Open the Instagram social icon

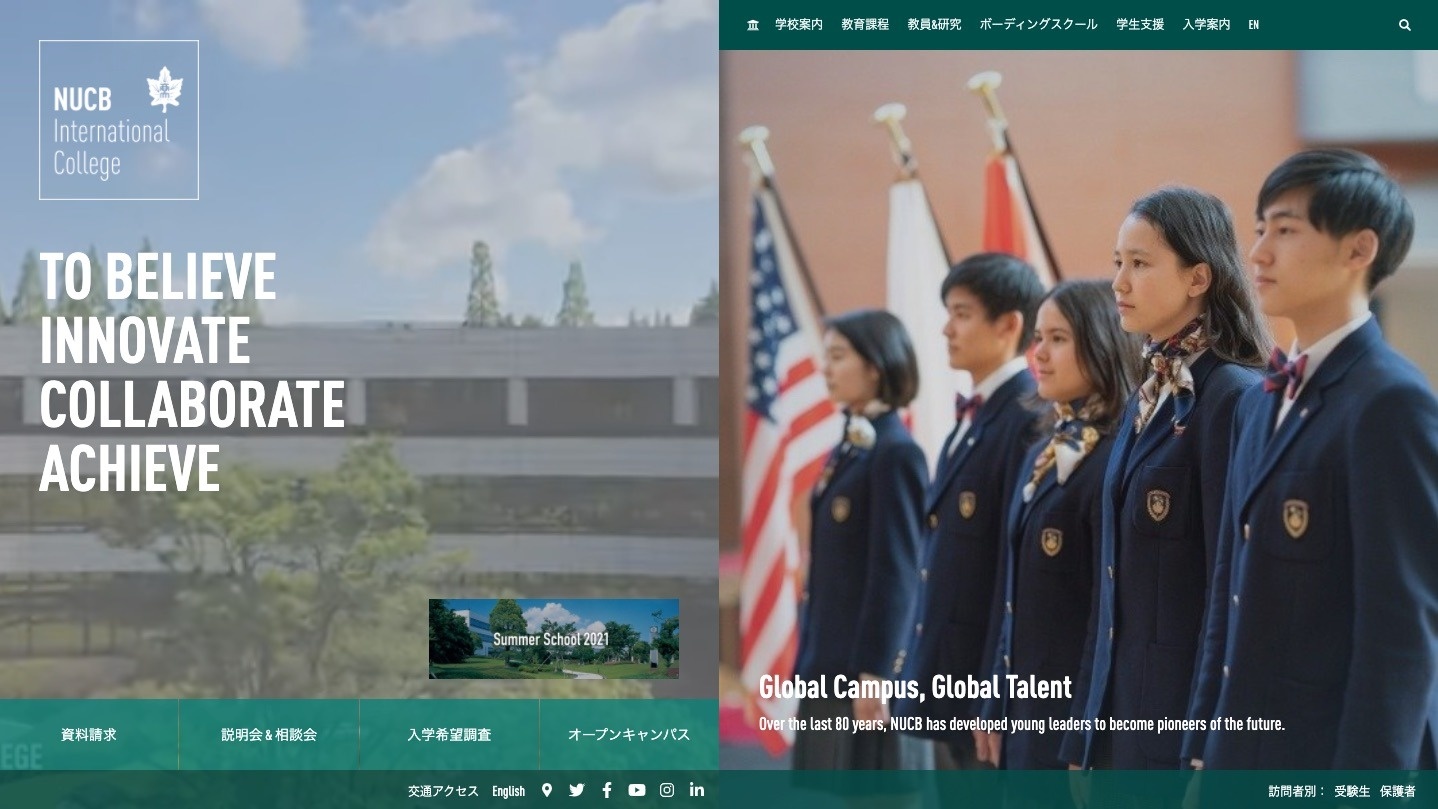click(x=667, y=790)
